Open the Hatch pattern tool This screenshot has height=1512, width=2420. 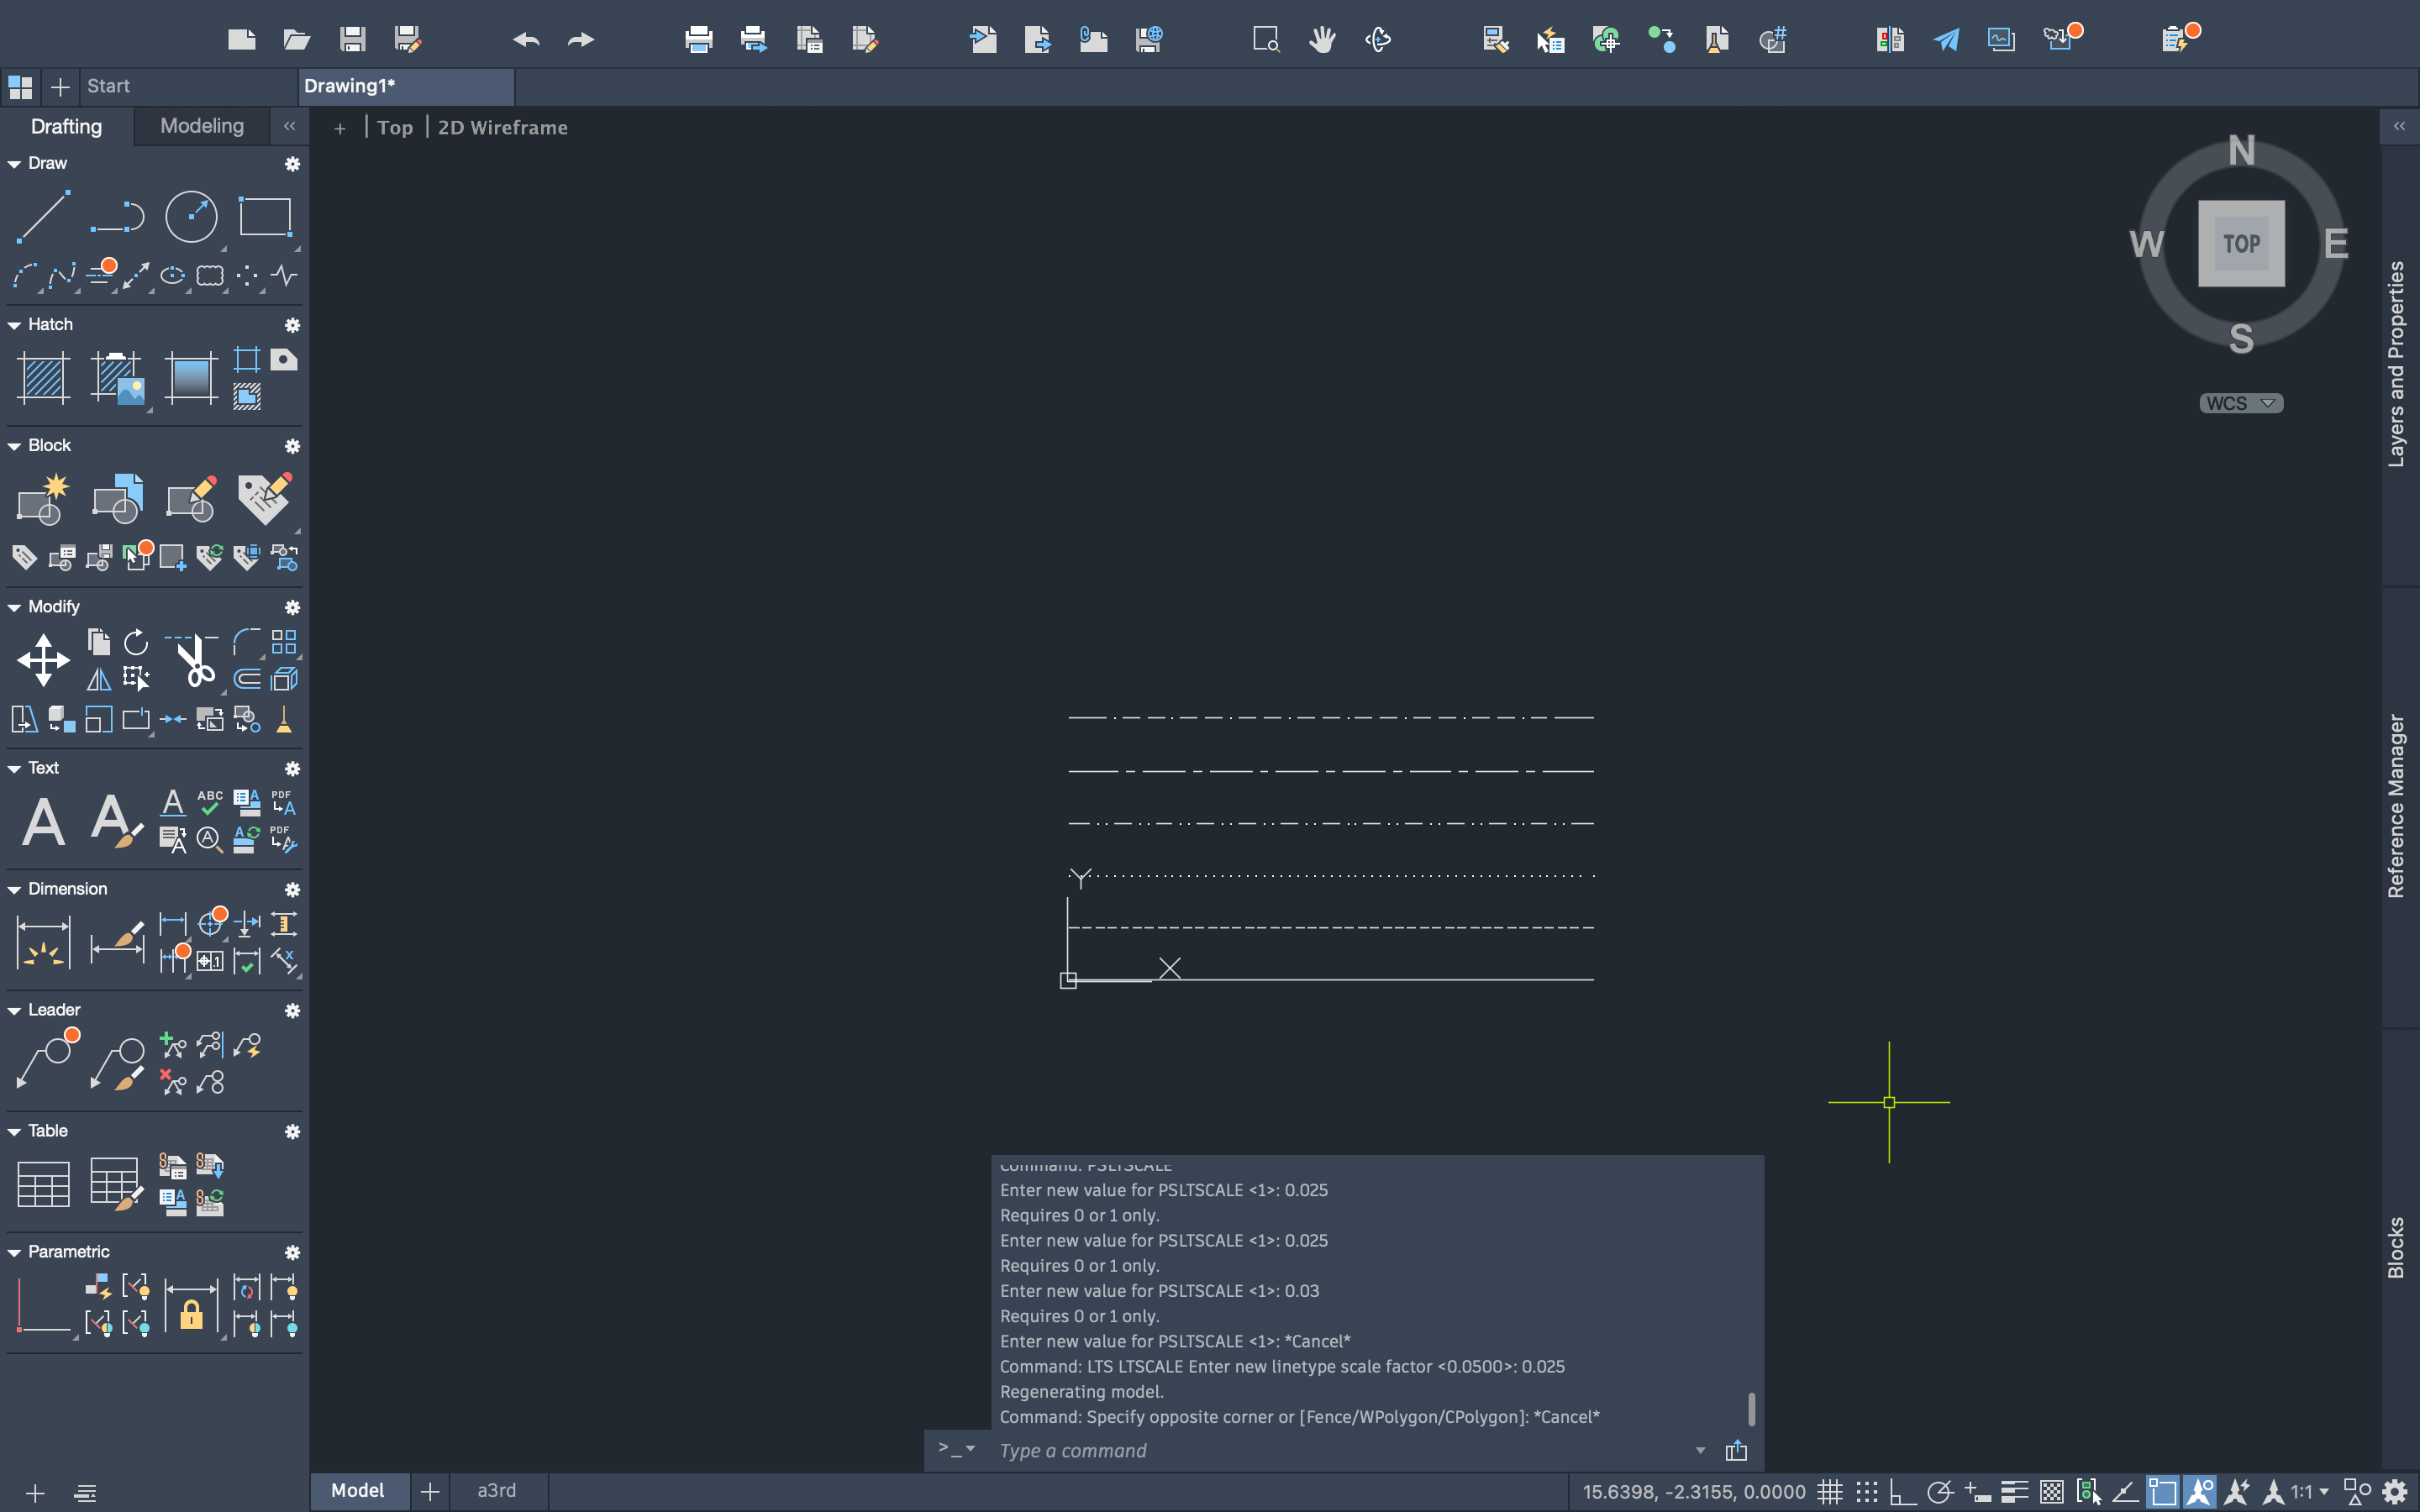click(43, 378)
